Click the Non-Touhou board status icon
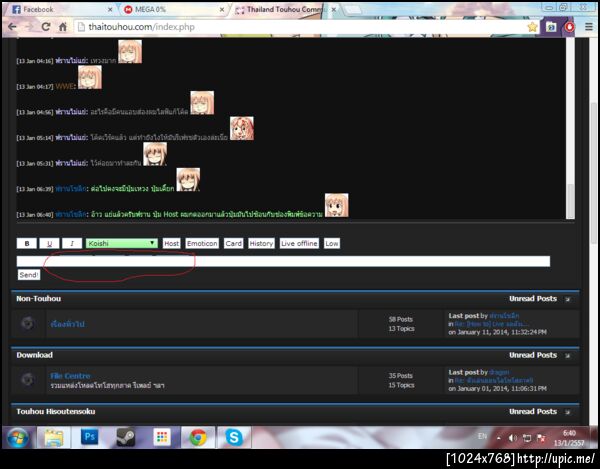 28,323
